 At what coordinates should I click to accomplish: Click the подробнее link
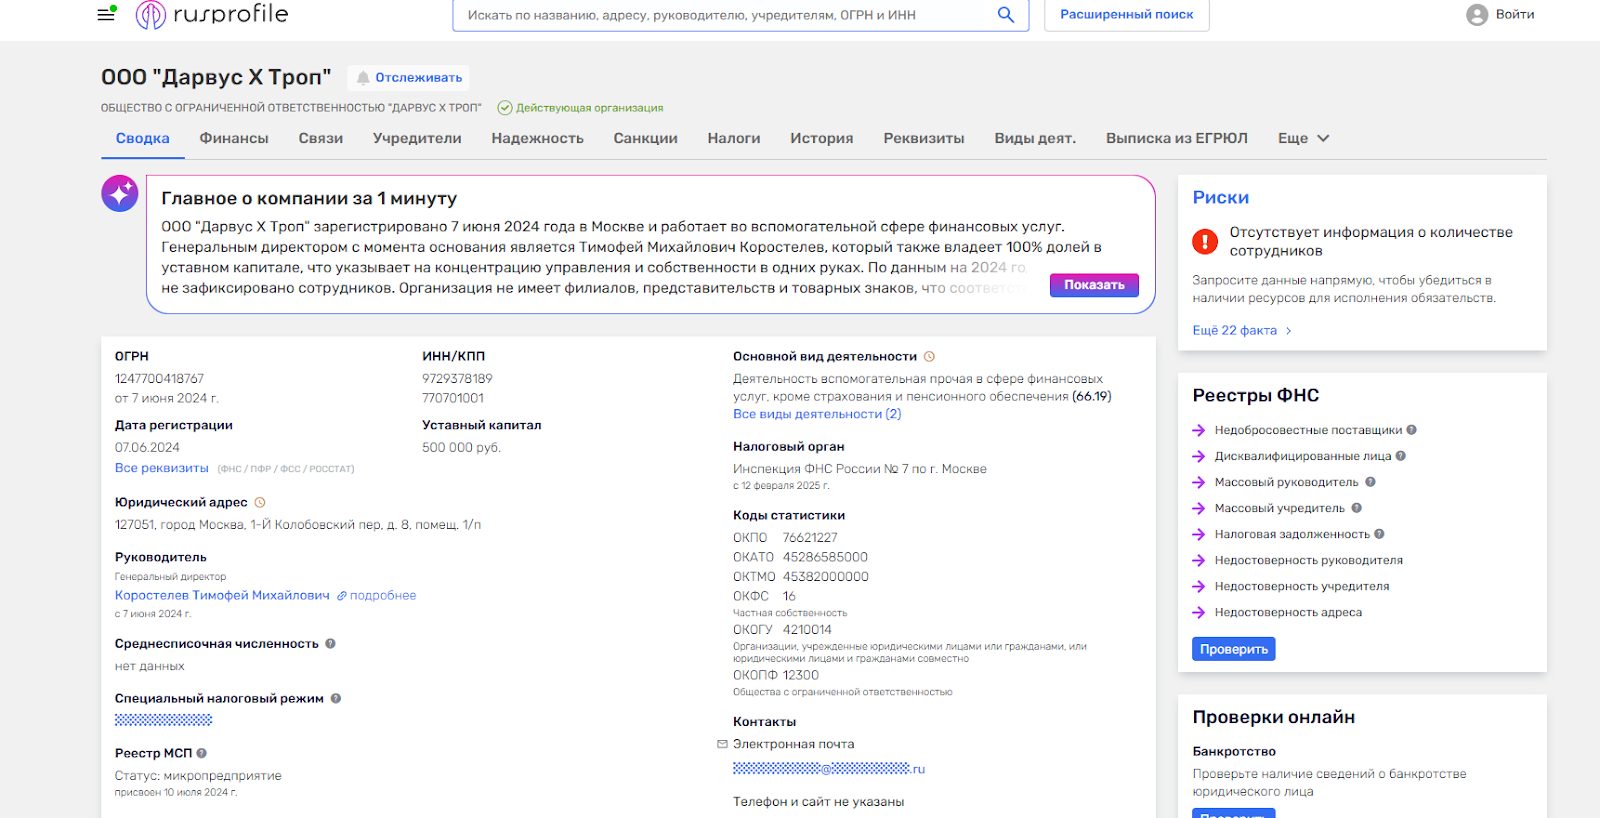[x=383, y=595]
